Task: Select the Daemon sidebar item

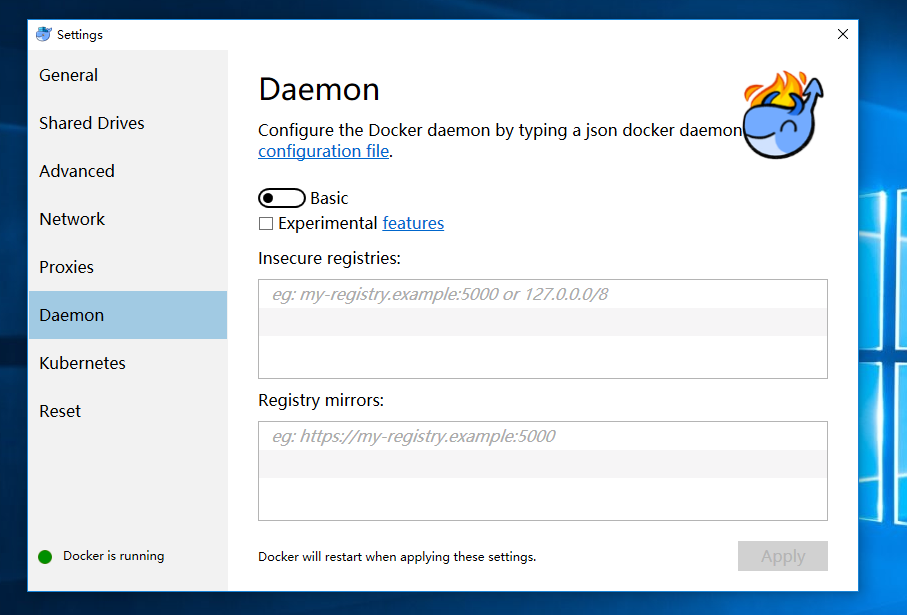Action: click(127, 315)
